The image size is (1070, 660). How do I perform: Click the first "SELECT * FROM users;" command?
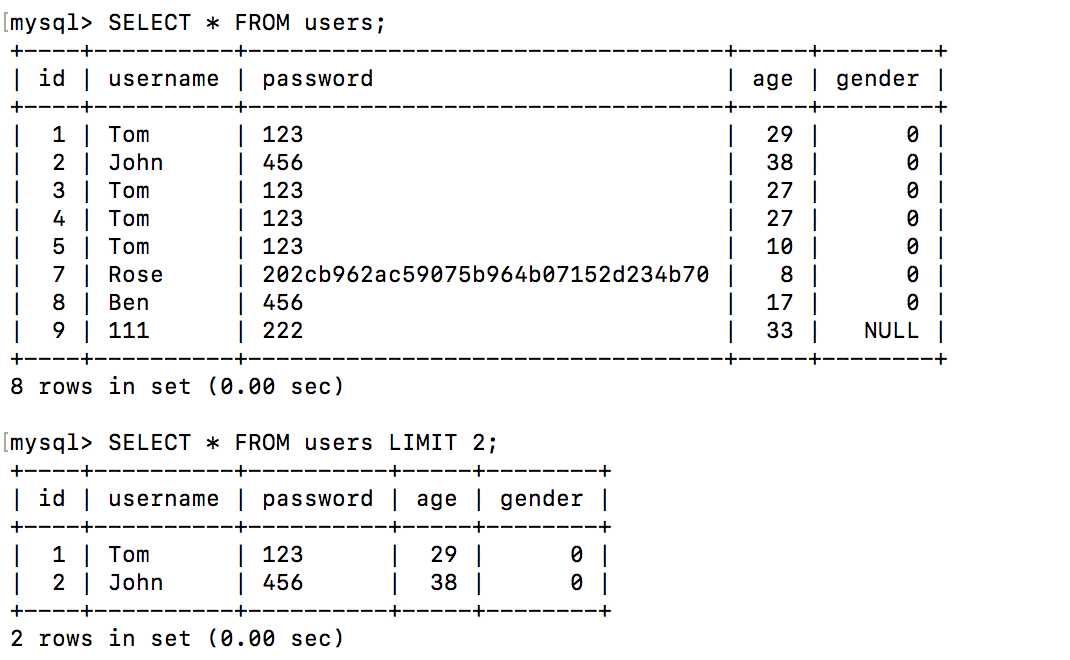(x=246, y=23)
